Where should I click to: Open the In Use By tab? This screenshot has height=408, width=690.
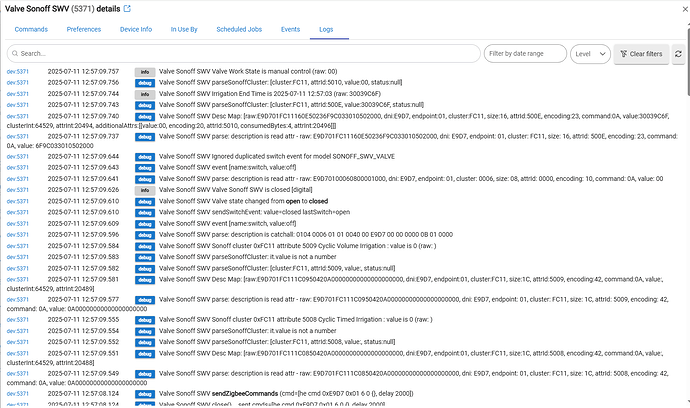point(184,29)
